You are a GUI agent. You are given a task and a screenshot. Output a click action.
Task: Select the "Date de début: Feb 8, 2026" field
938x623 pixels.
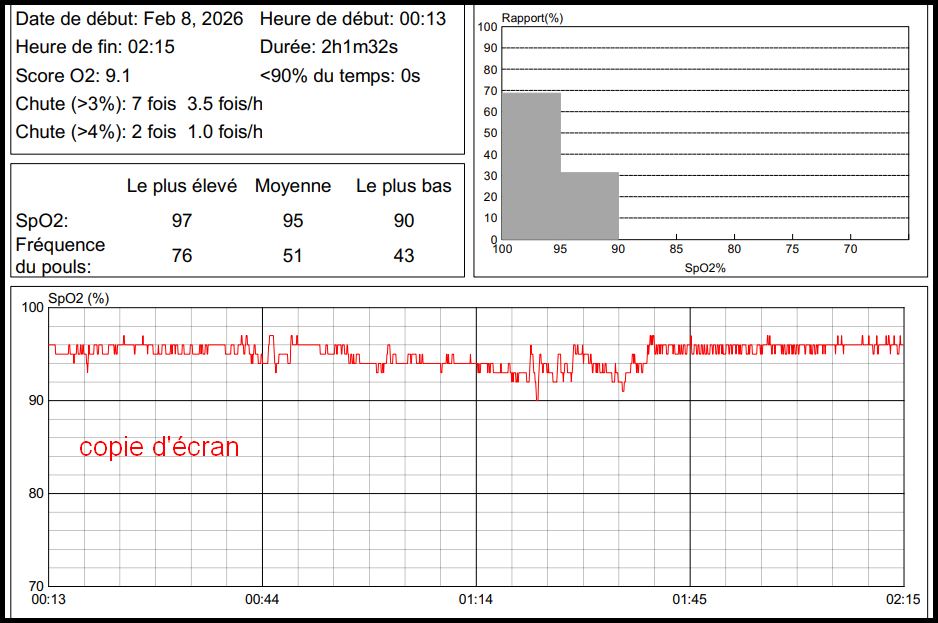pyautogui.click(x=132, y=19)
